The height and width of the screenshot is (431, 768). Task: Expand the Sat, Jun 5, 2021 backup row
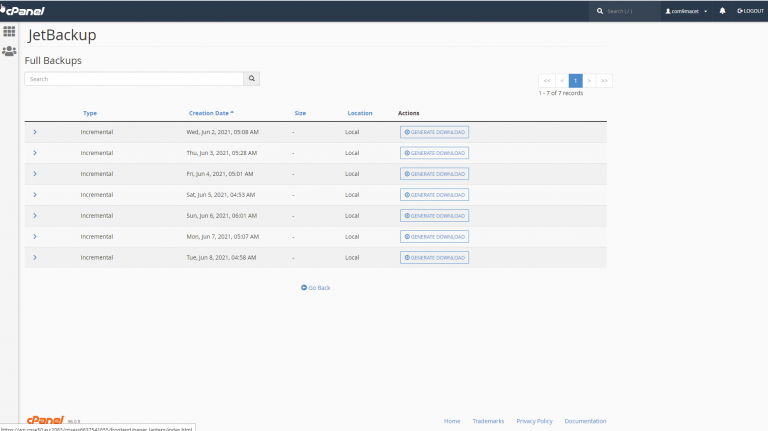[35, 195]
